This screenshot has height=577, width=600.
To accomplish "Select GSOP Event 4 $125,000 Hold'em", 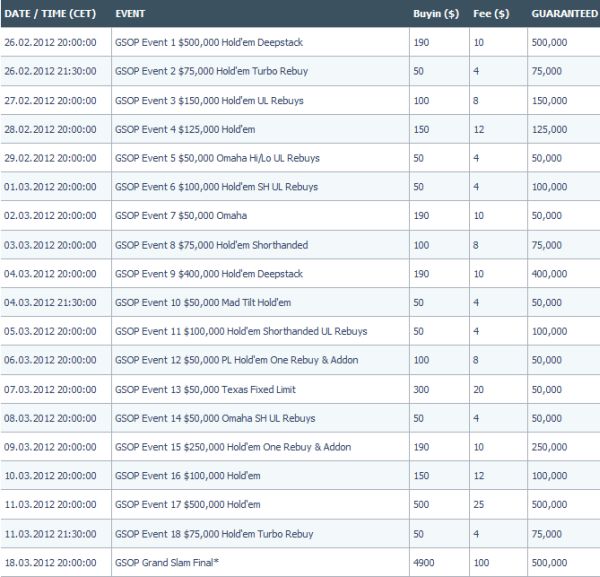I will tap(185, 129).
